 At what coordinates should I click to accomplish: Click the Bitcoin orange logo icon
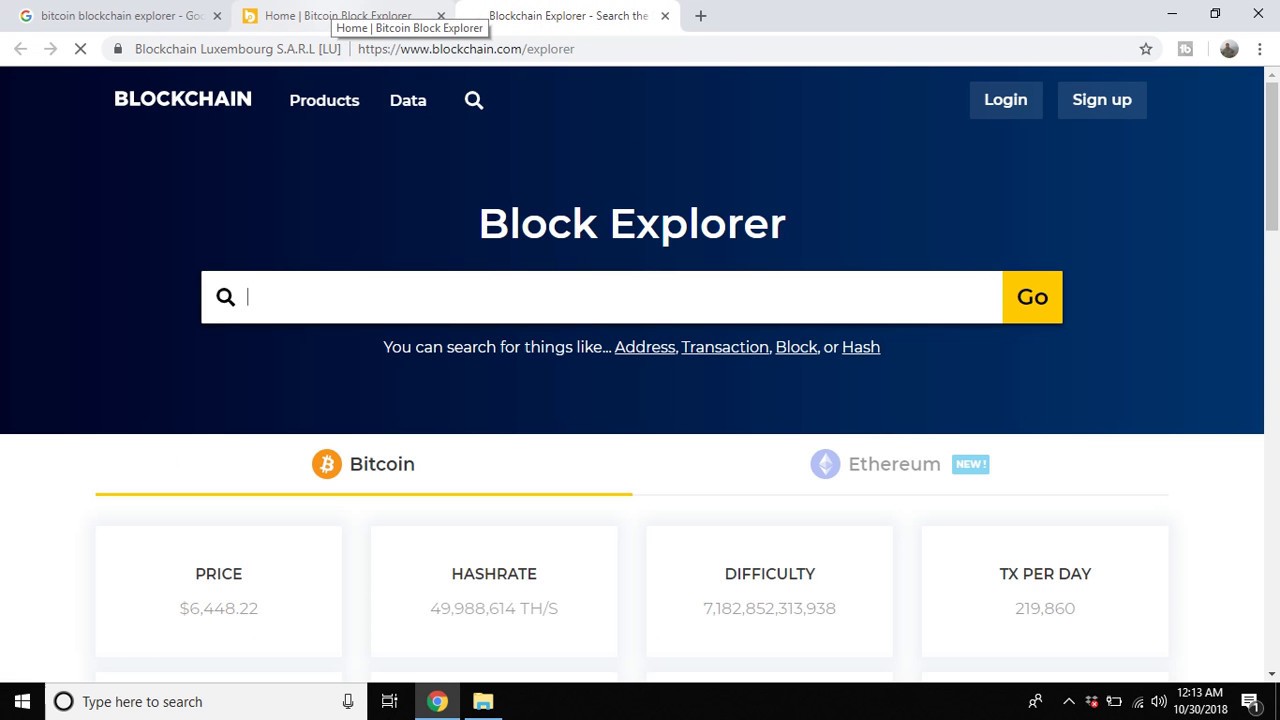[x=326, y=464]
